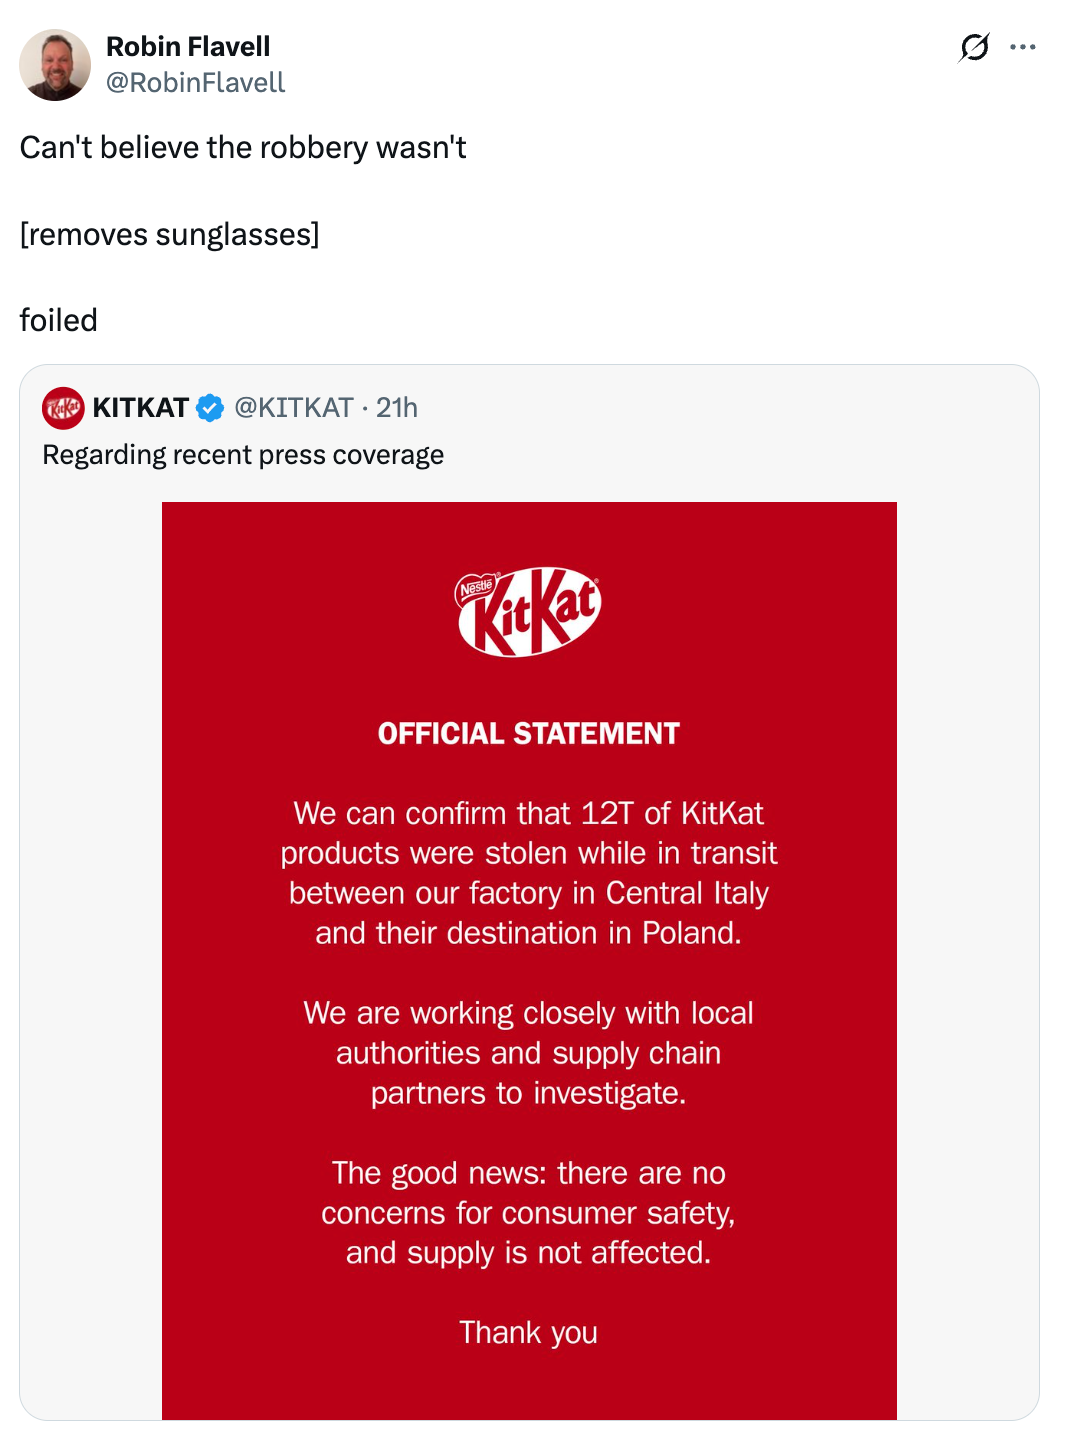
Task: Click the 'Thank you' line in the statement
Action: 529,1332
